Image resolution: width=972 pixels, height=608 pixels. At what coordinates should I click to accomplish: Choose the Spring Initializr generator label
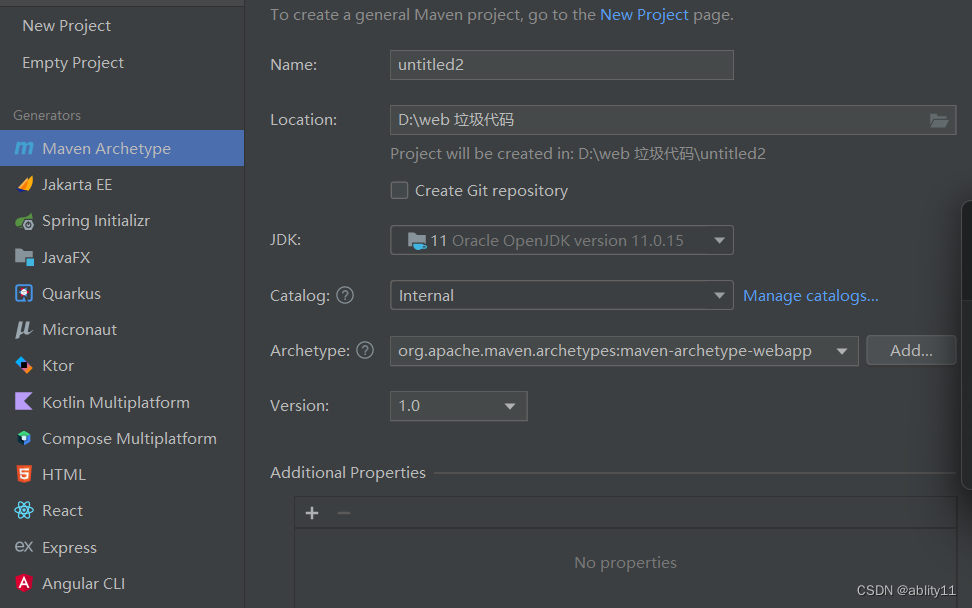(x=95, y=221)
